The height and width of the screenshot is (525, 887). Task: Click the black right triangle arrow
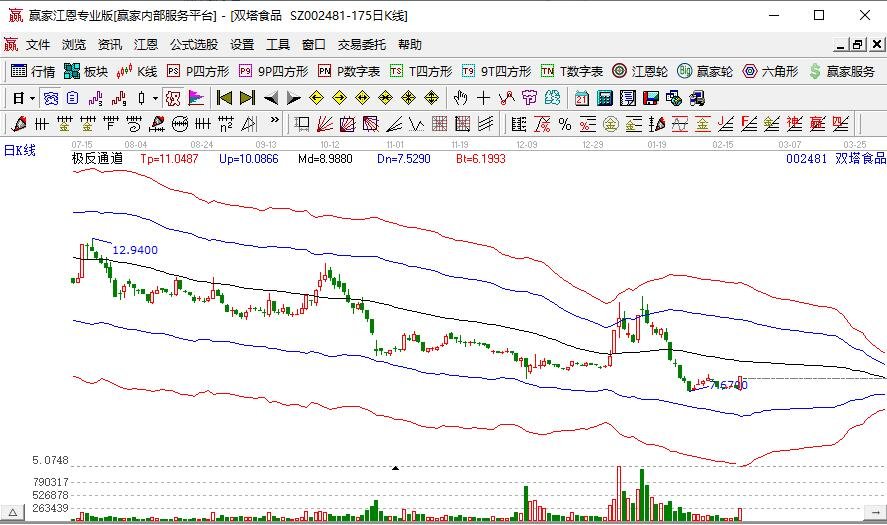294,98
